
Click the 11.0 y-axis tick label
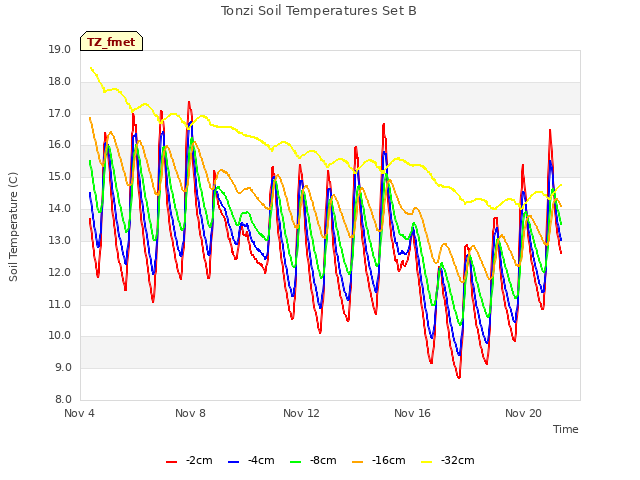(60, 304)
